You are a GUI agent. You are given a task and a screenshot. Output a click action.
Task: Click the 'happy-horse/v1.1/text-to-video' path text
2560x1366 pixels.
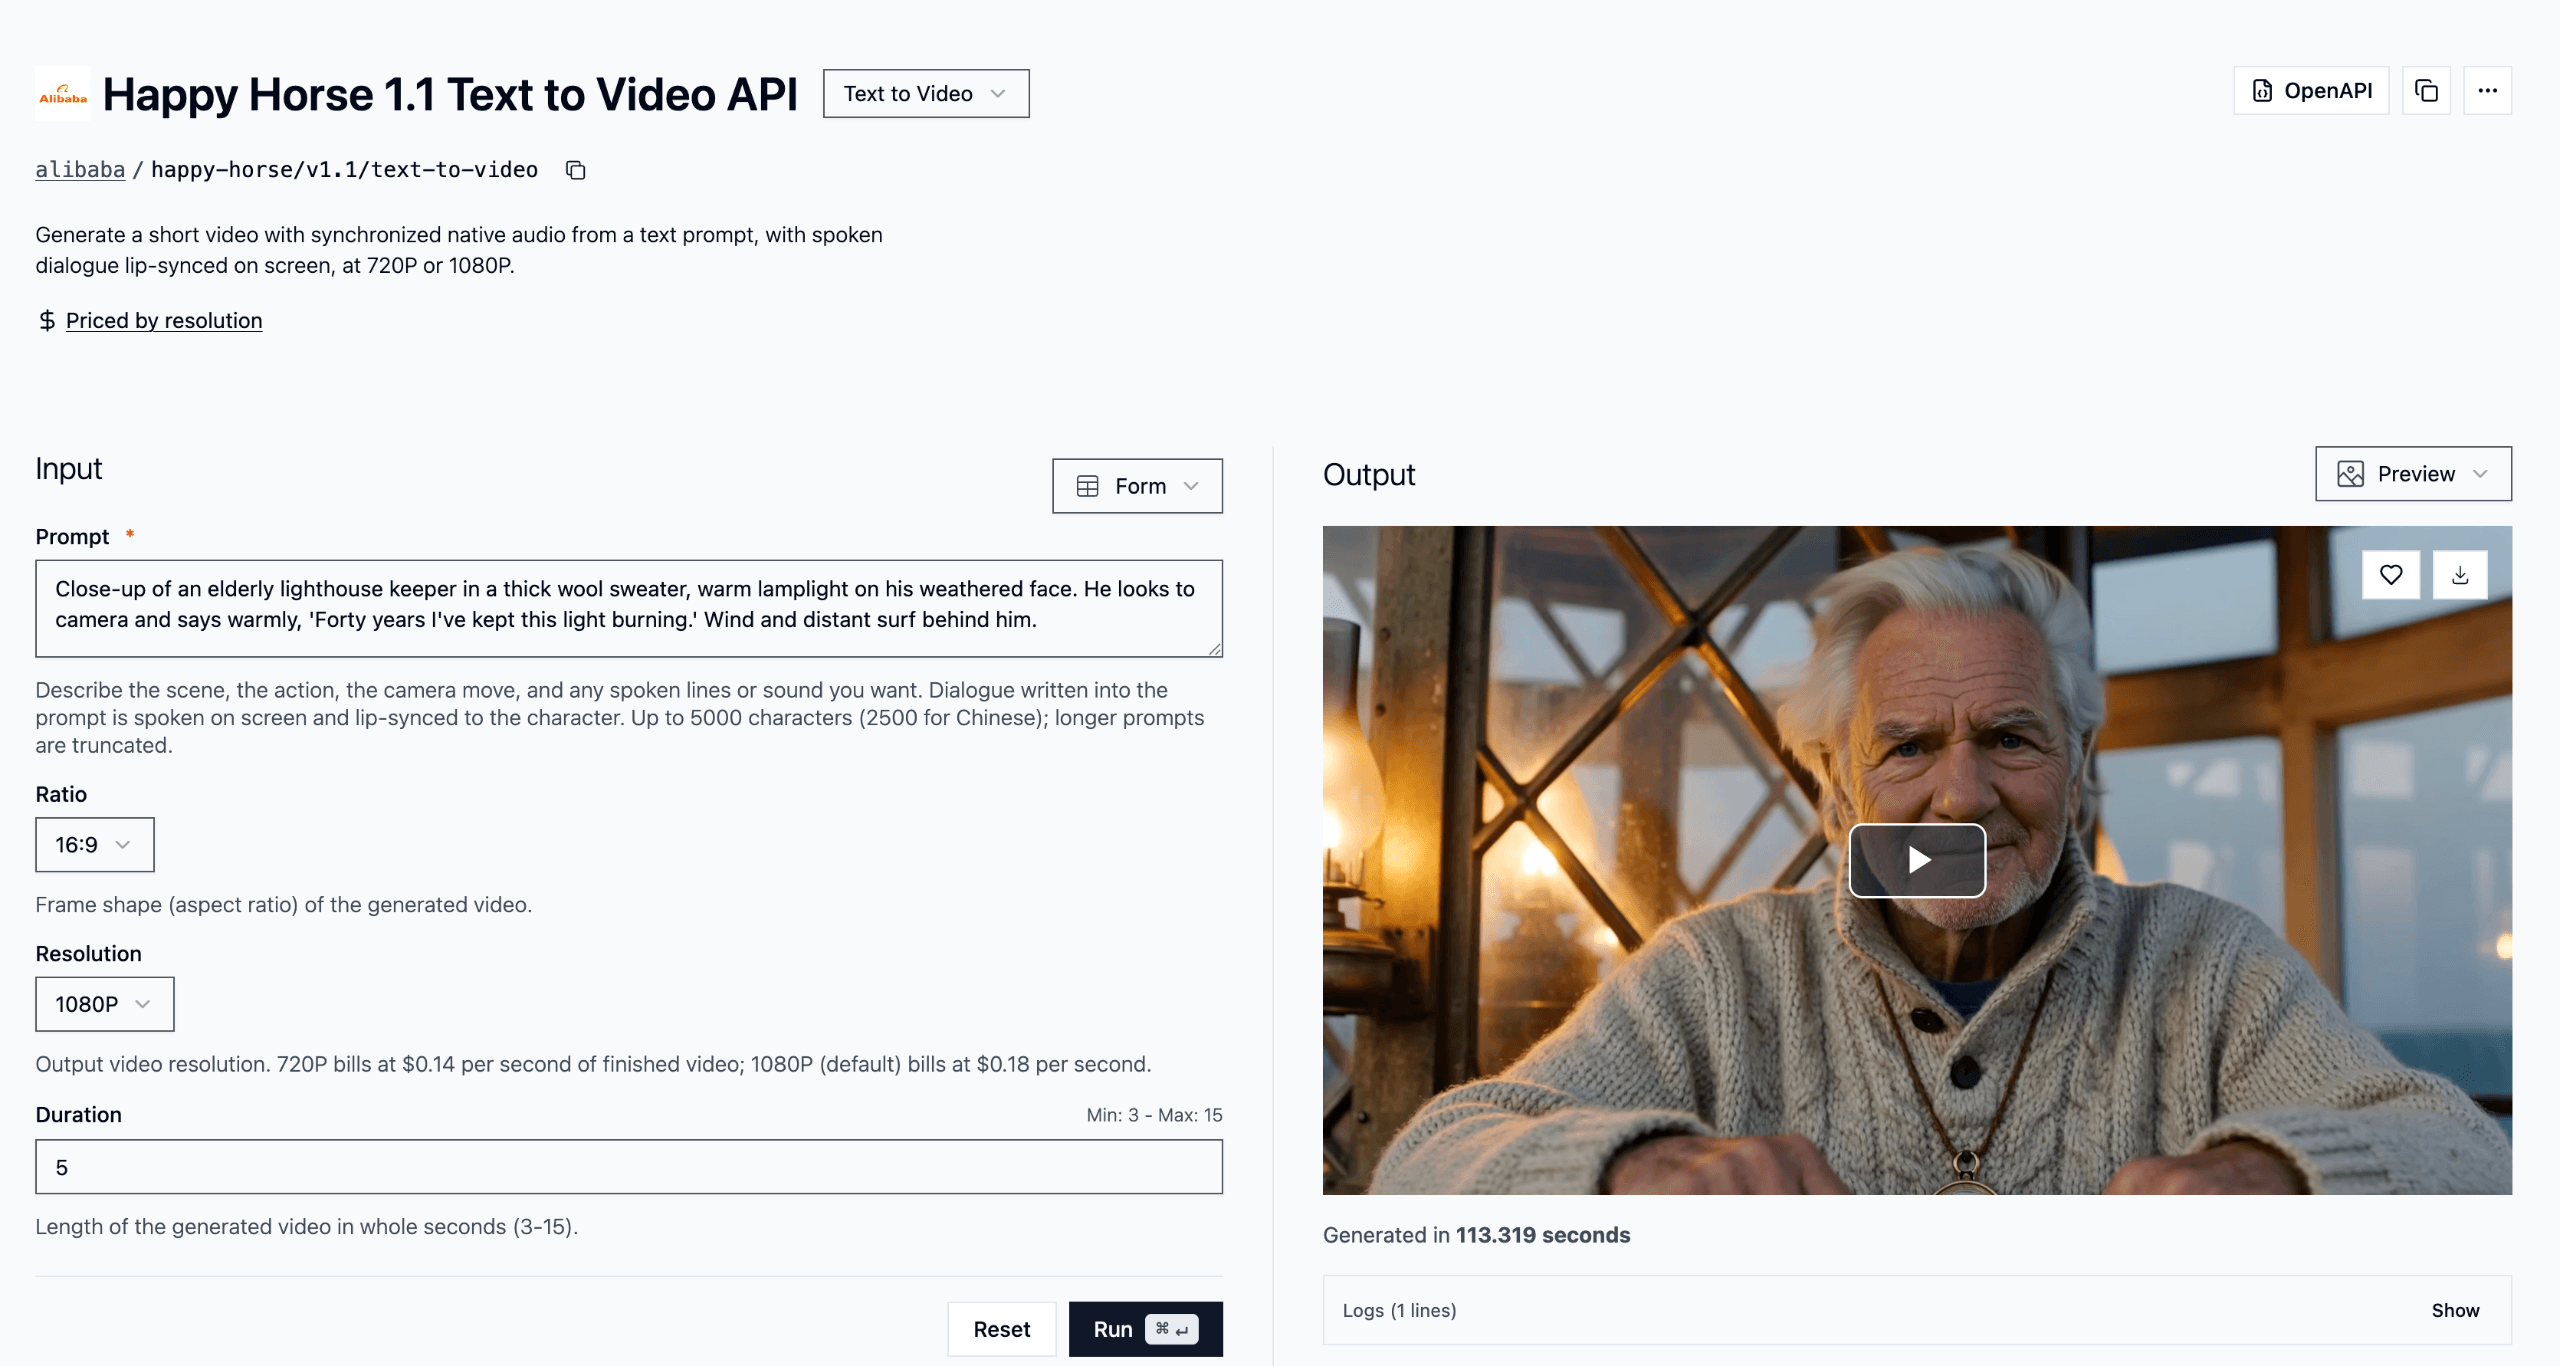pyautogui.click(x=344, y=170)
